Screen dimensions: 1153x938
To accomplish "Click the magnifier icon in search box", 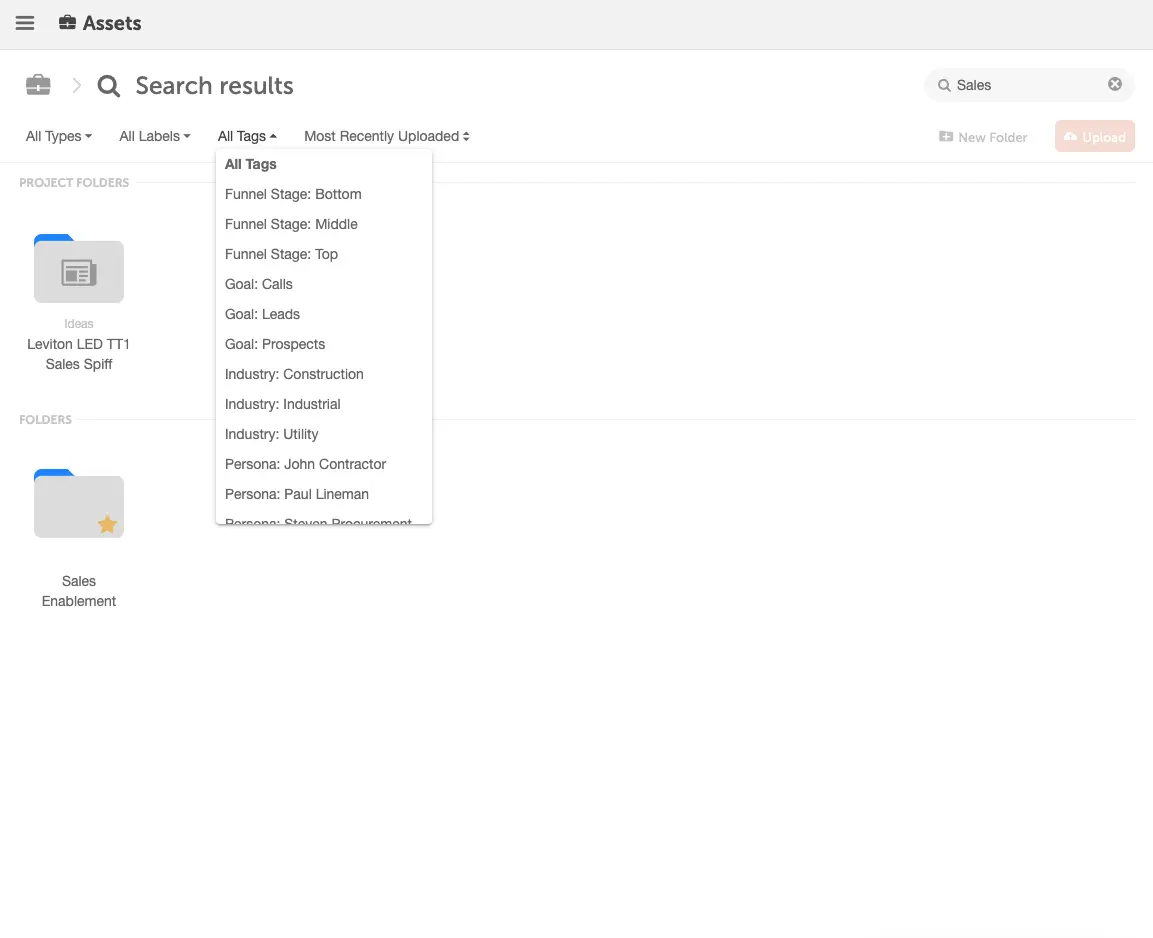I will coord(944,85).
